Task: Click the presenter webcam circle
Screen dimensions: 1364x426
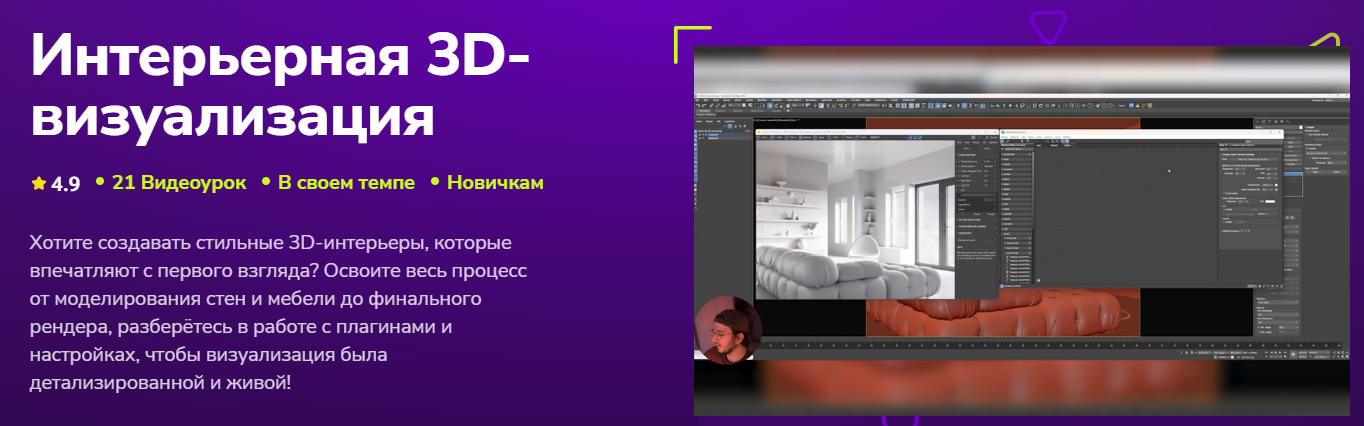Action: pyautogui.click(x=727, y=331)
